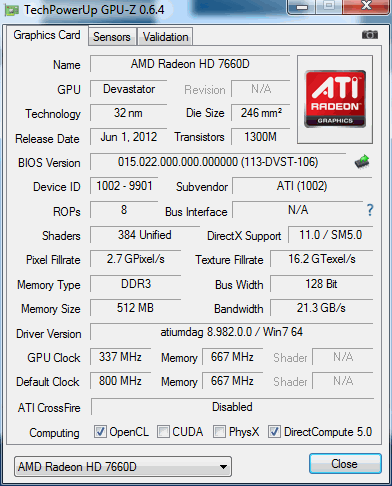Click the GPU field showing Devastator

click(x=129, y=89)
